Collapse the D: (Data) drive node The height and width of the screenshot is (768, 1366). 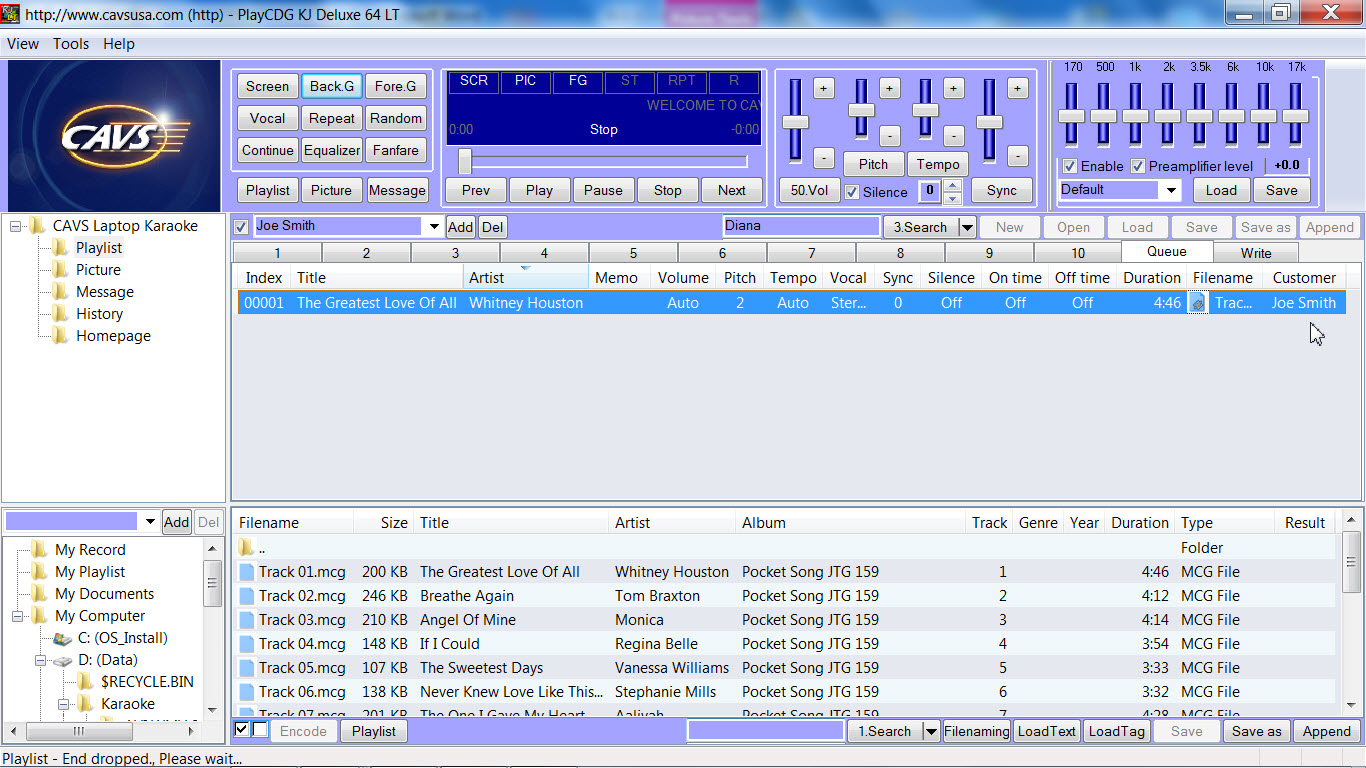(40, 660)
